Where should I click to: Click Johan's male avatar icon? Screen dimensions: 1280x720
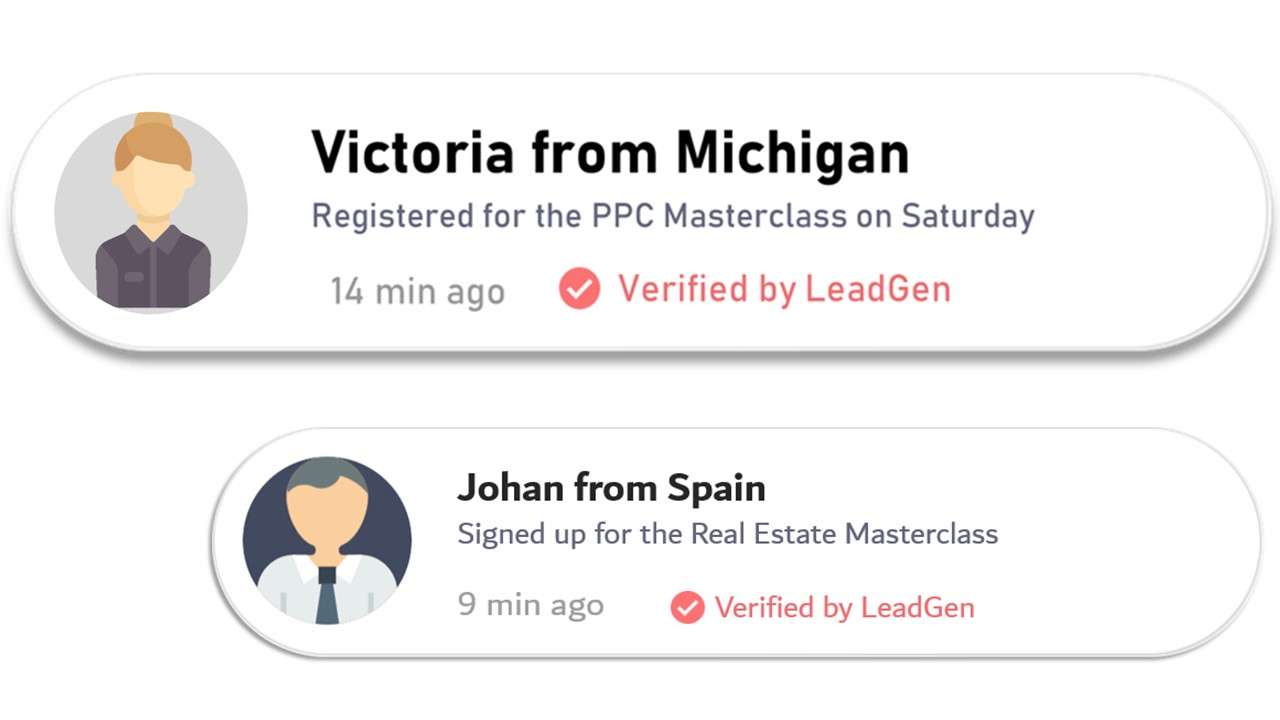(327, 541)
